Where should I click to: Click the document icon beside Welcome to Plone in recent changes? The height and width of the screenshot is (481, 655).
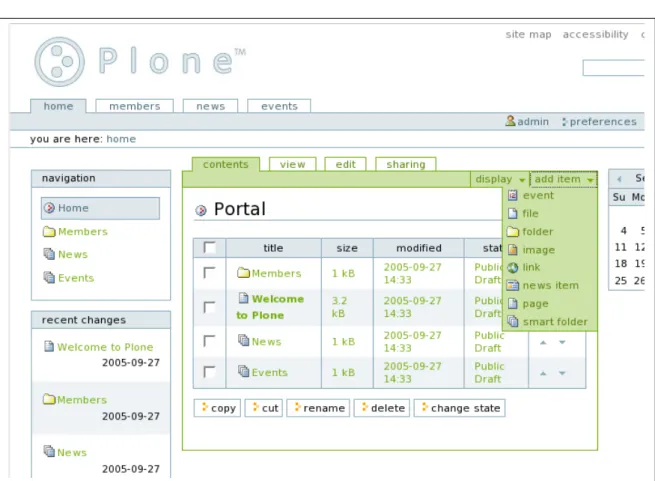49,346
